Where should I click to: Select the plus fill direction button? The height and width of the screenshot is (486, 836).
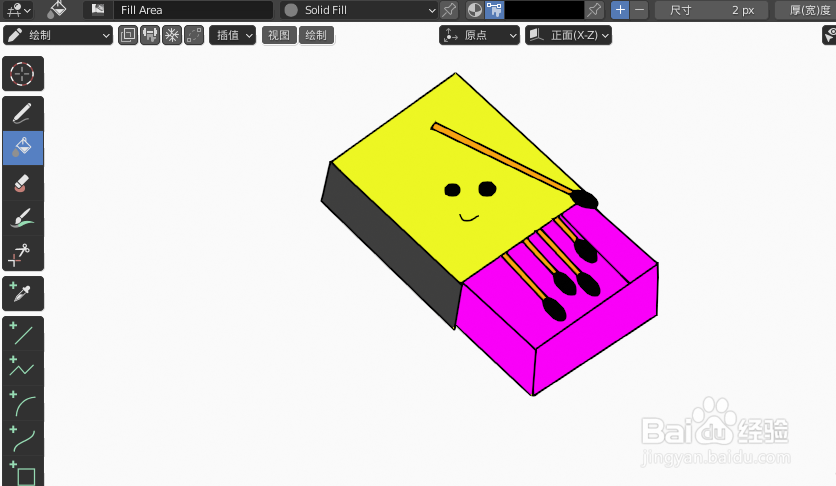coord(620,10)
